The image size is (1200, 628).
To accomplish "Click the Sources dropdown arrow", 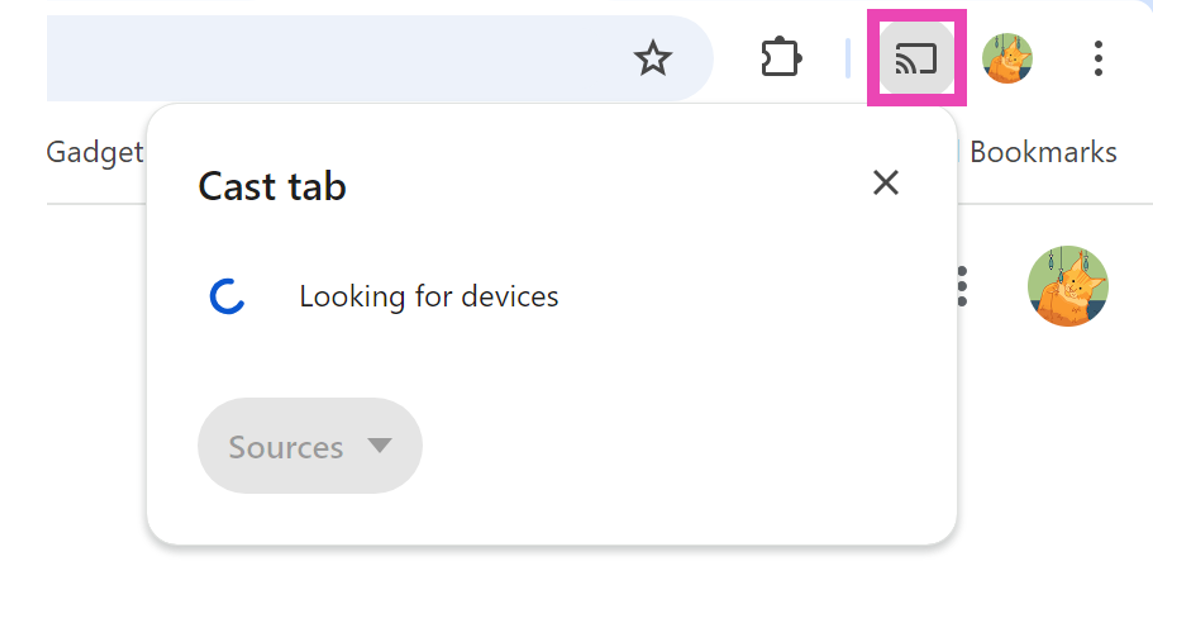I will click(379, 445).
